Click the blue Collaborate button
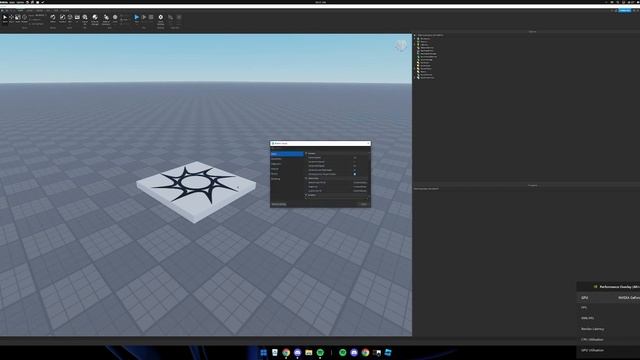640x360 pixels. tap(624, 10)
